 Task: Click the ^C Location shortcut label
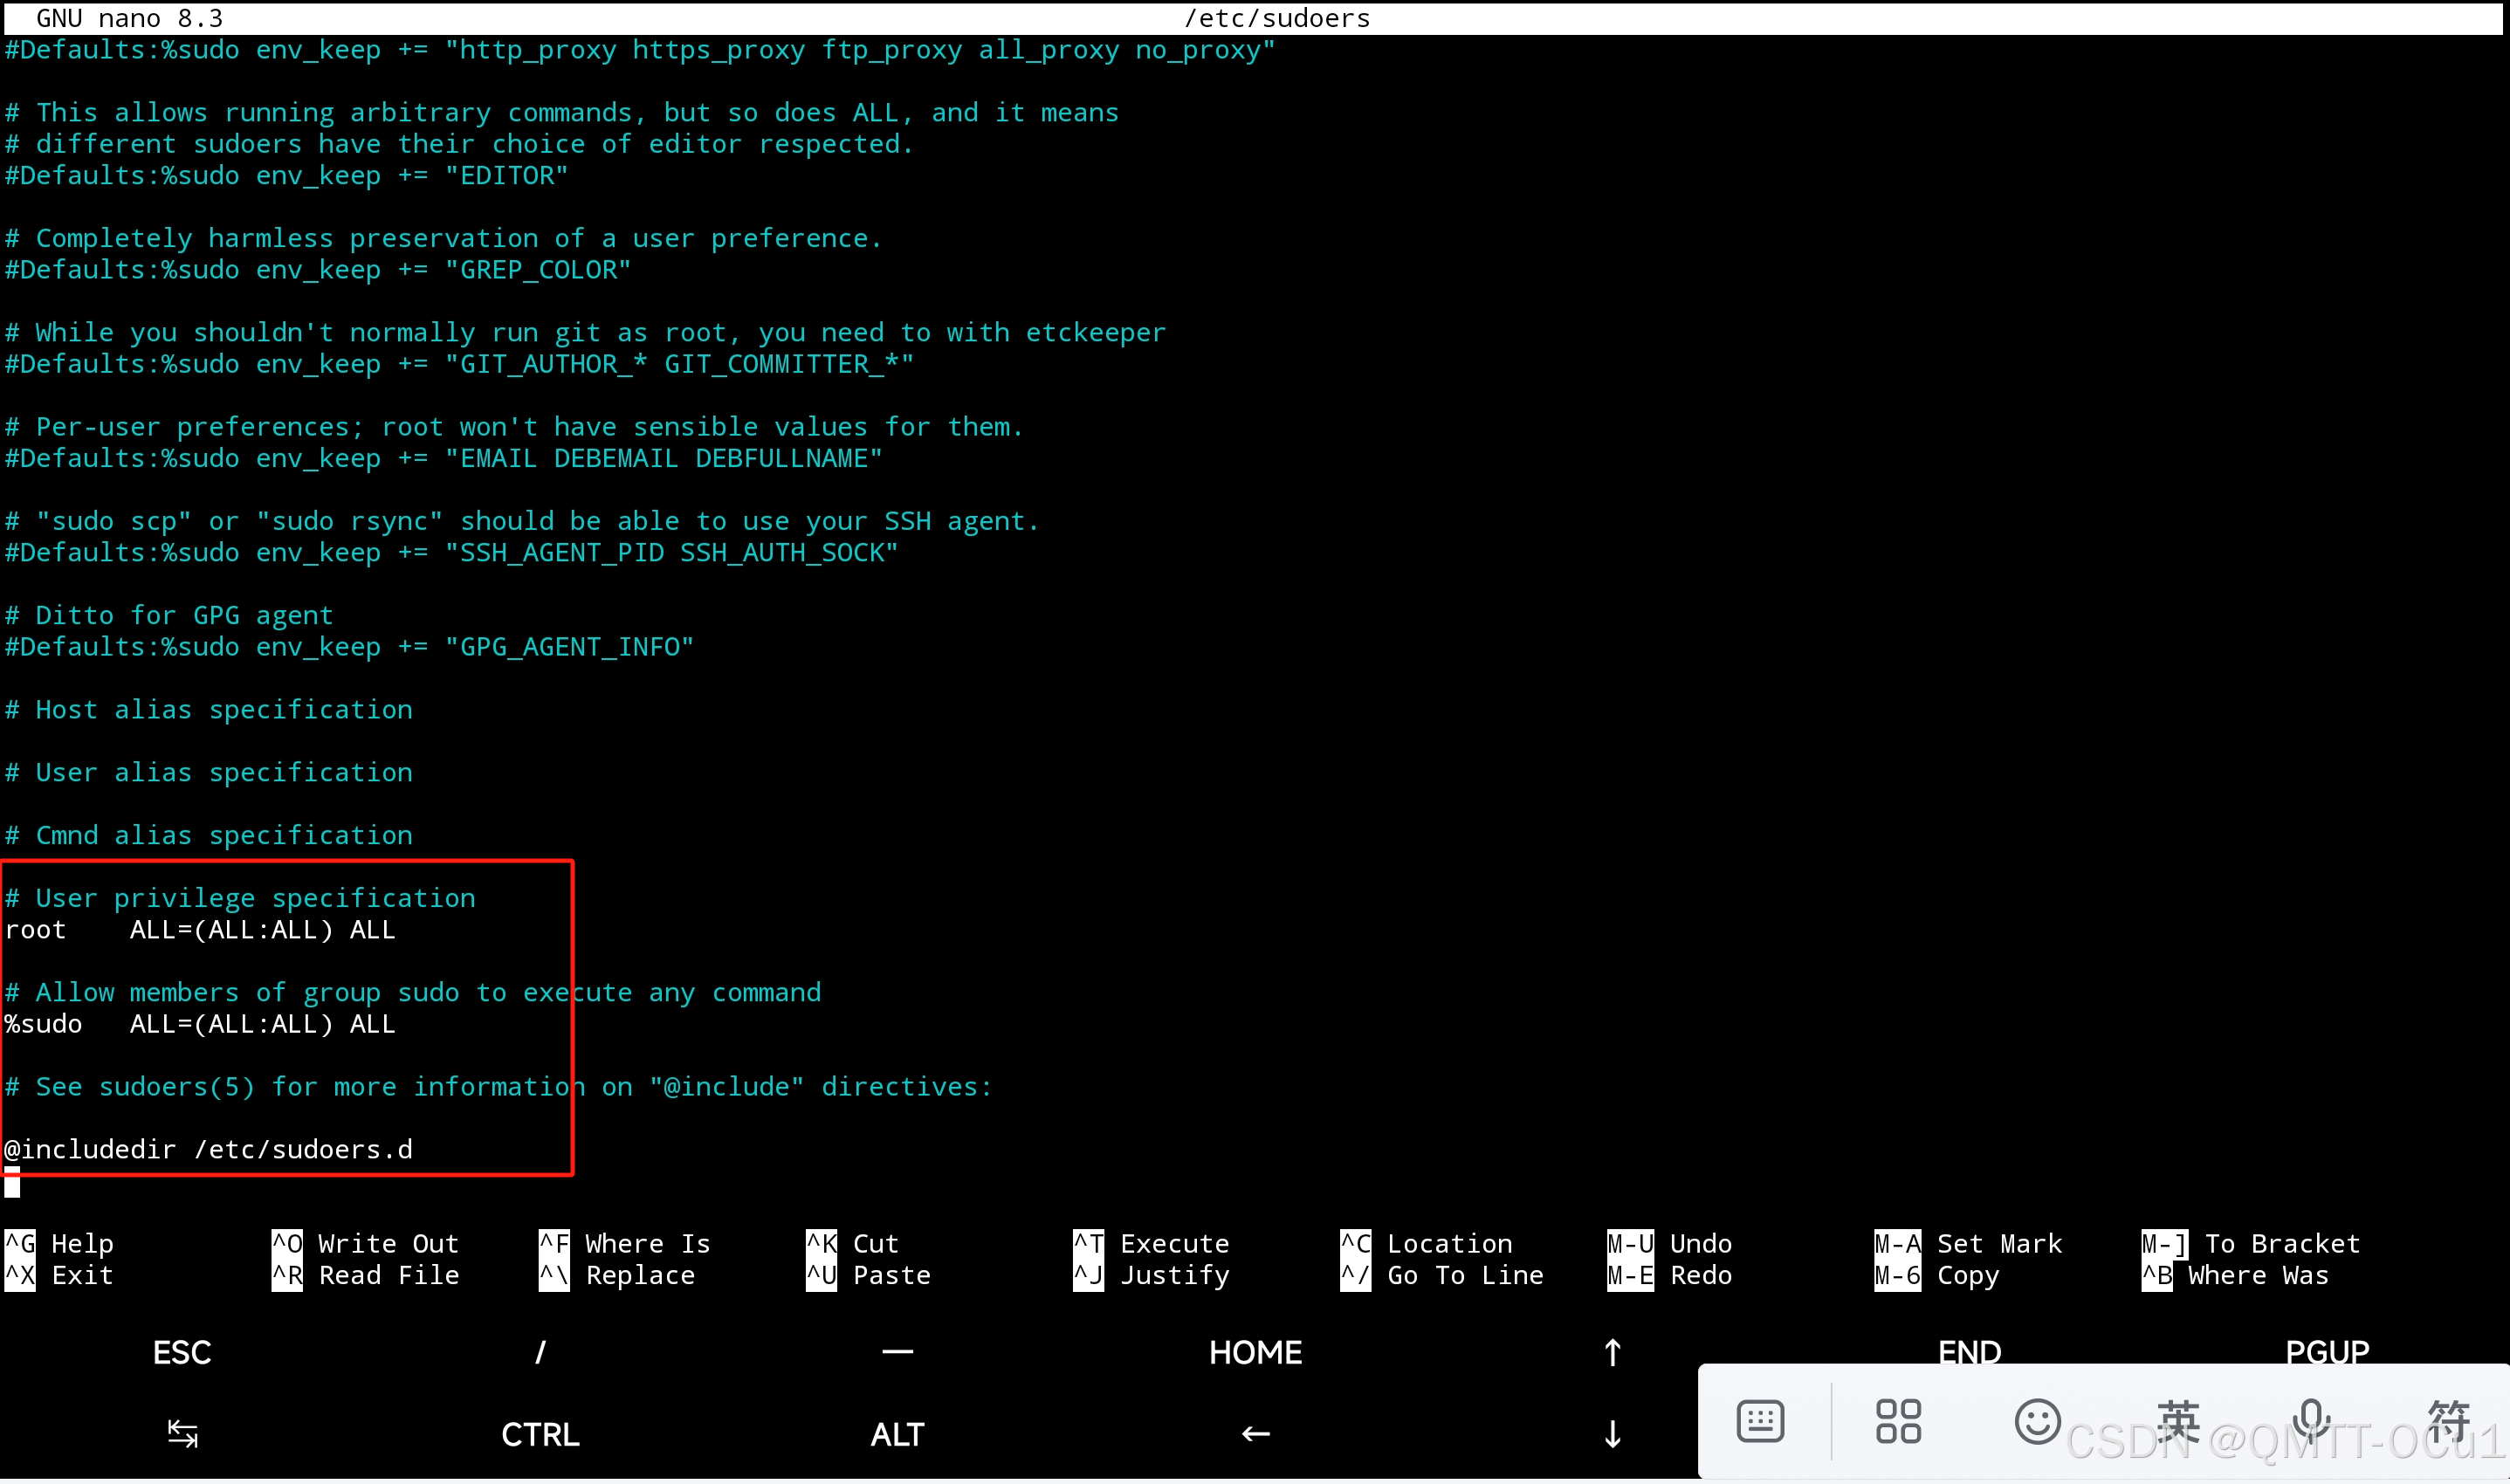point(1426,1244)
